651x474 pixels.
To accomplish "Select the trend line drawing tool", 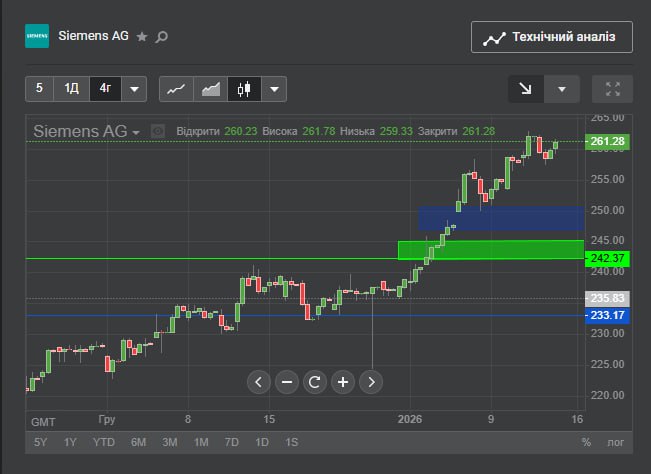I will (x=525, y=89).
